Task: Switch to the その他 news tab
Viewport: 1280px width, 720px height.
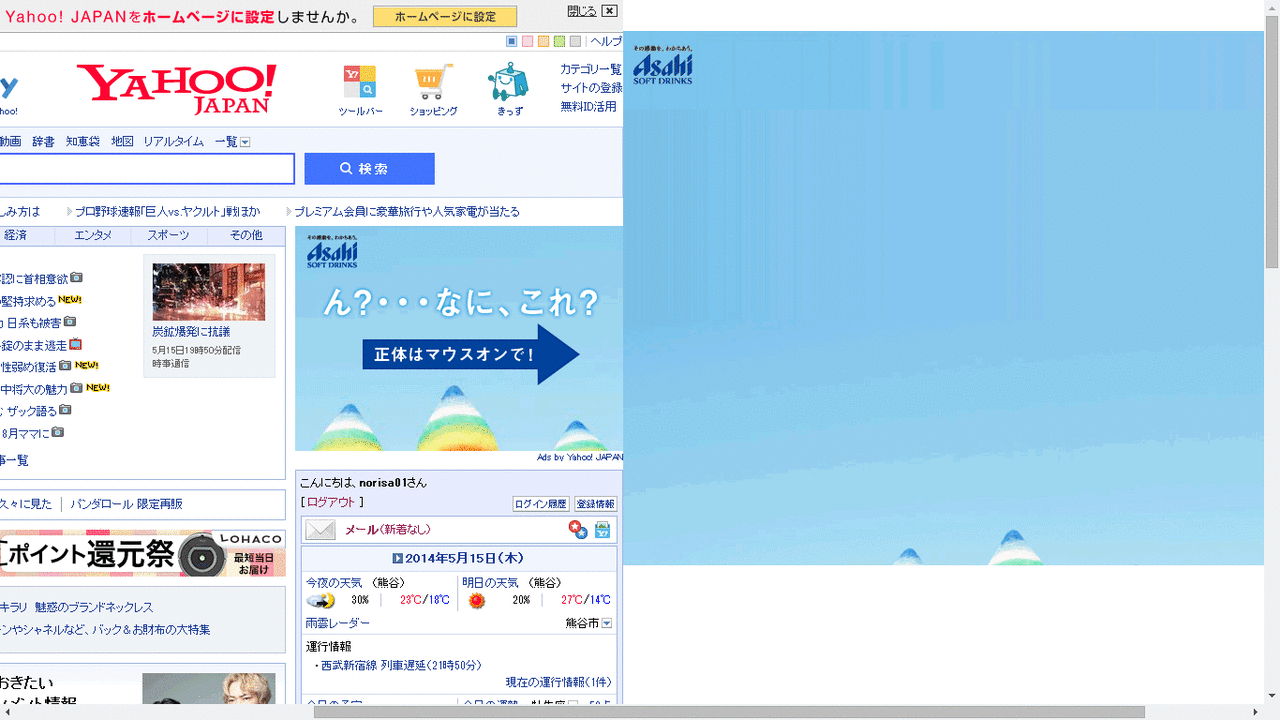Action: 246,236
